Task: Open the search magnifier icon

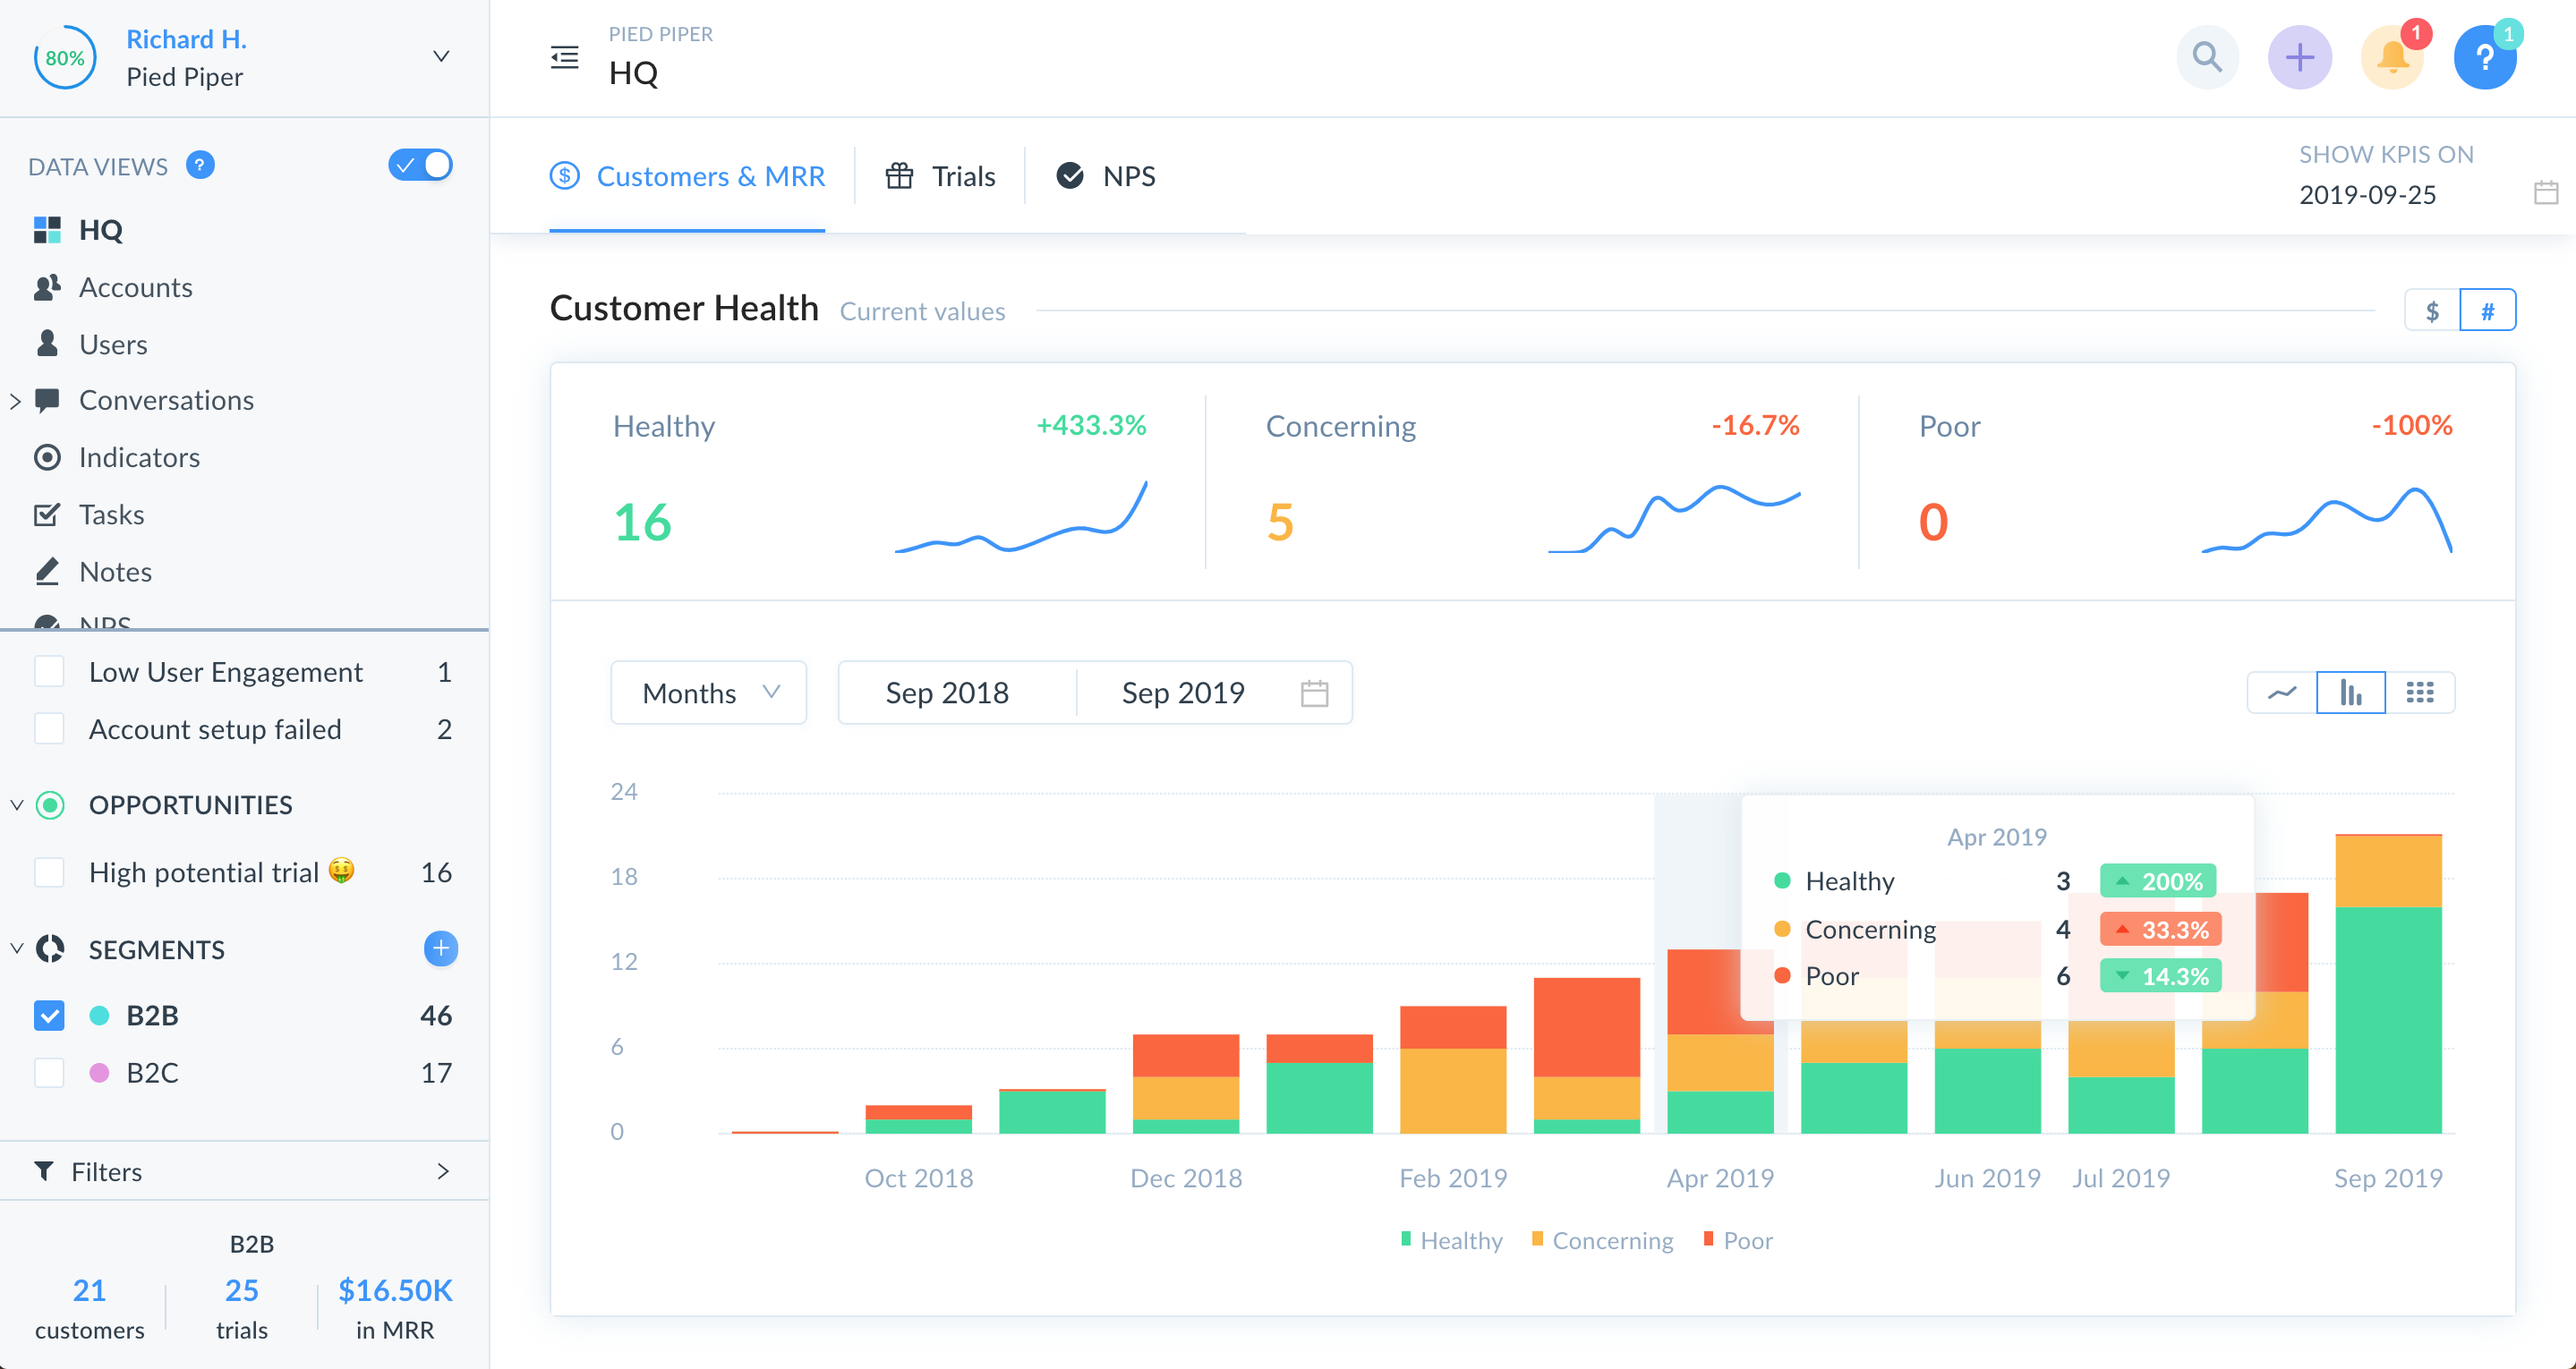Action: click(2207, 58)
